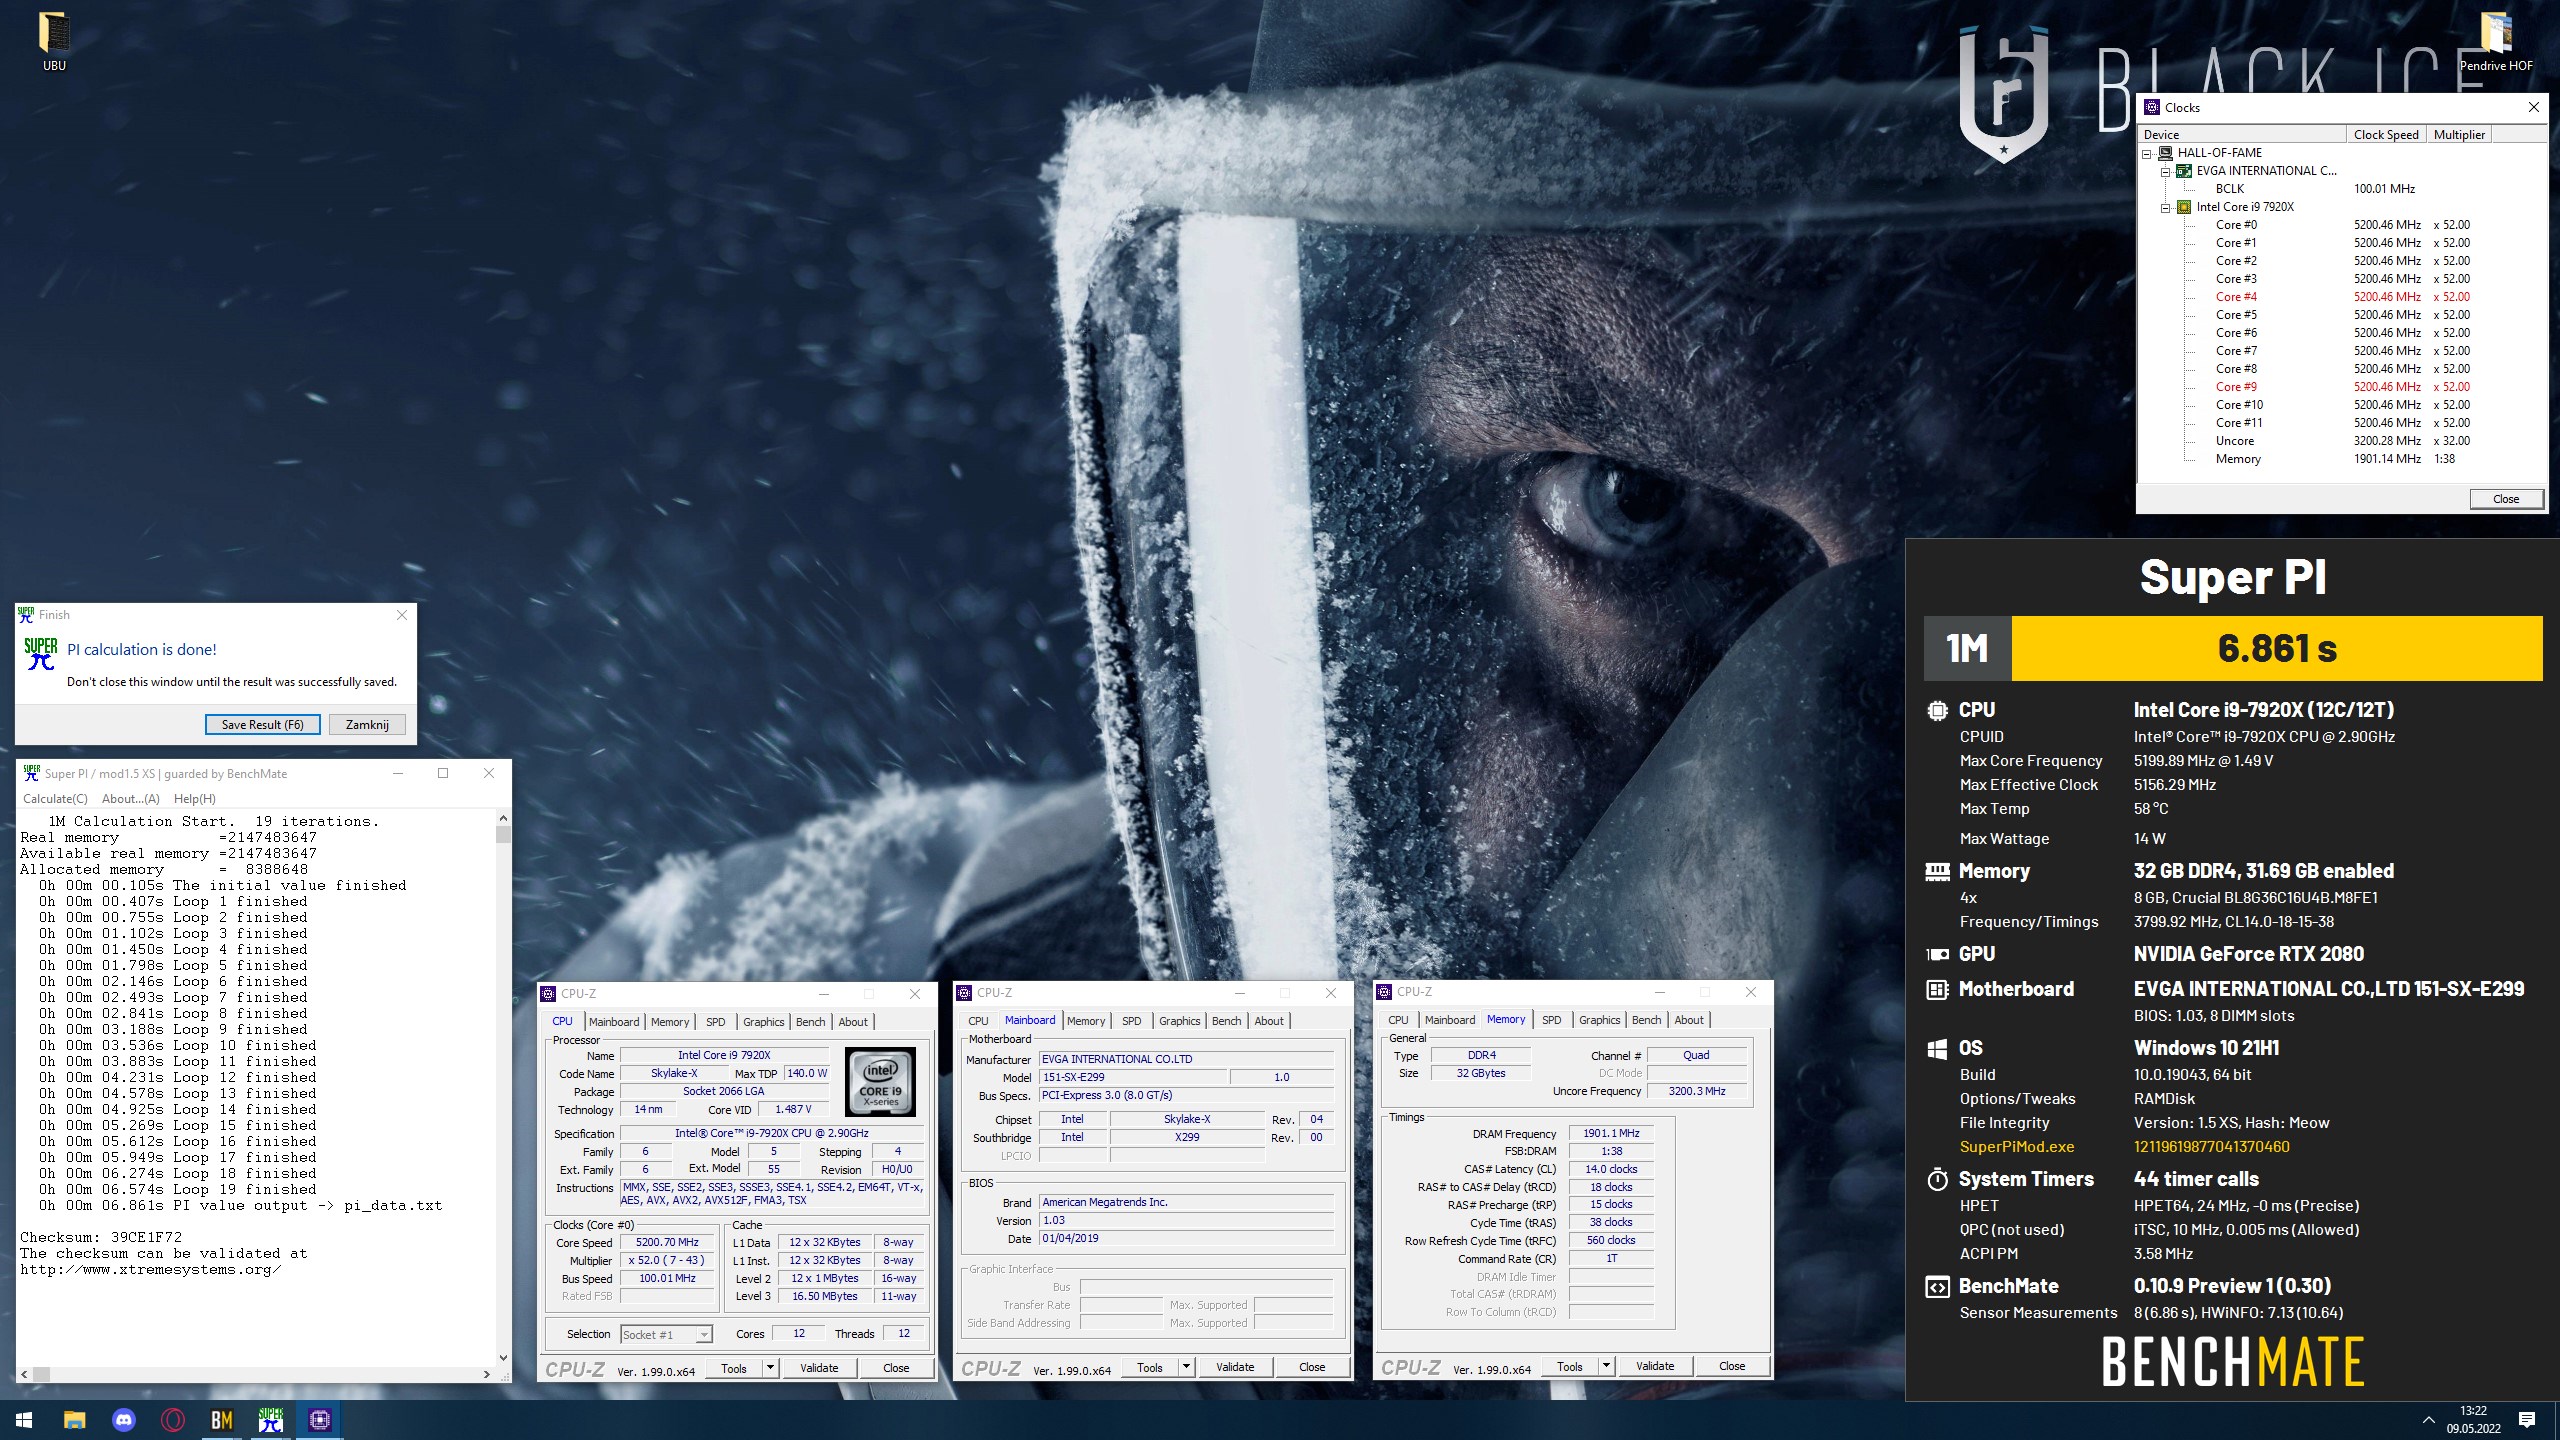Click the Windows Start button
This screenshot has height=1440, width=2560.
pos(24,1420)
